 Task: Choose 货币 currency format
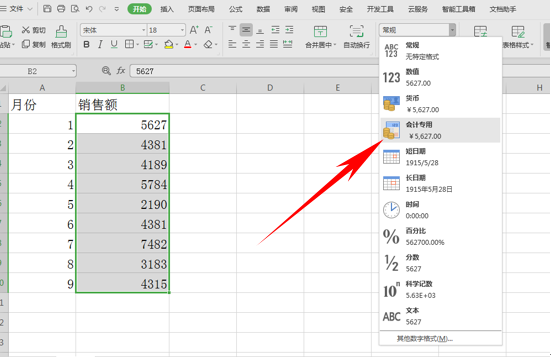pos(441,104)
